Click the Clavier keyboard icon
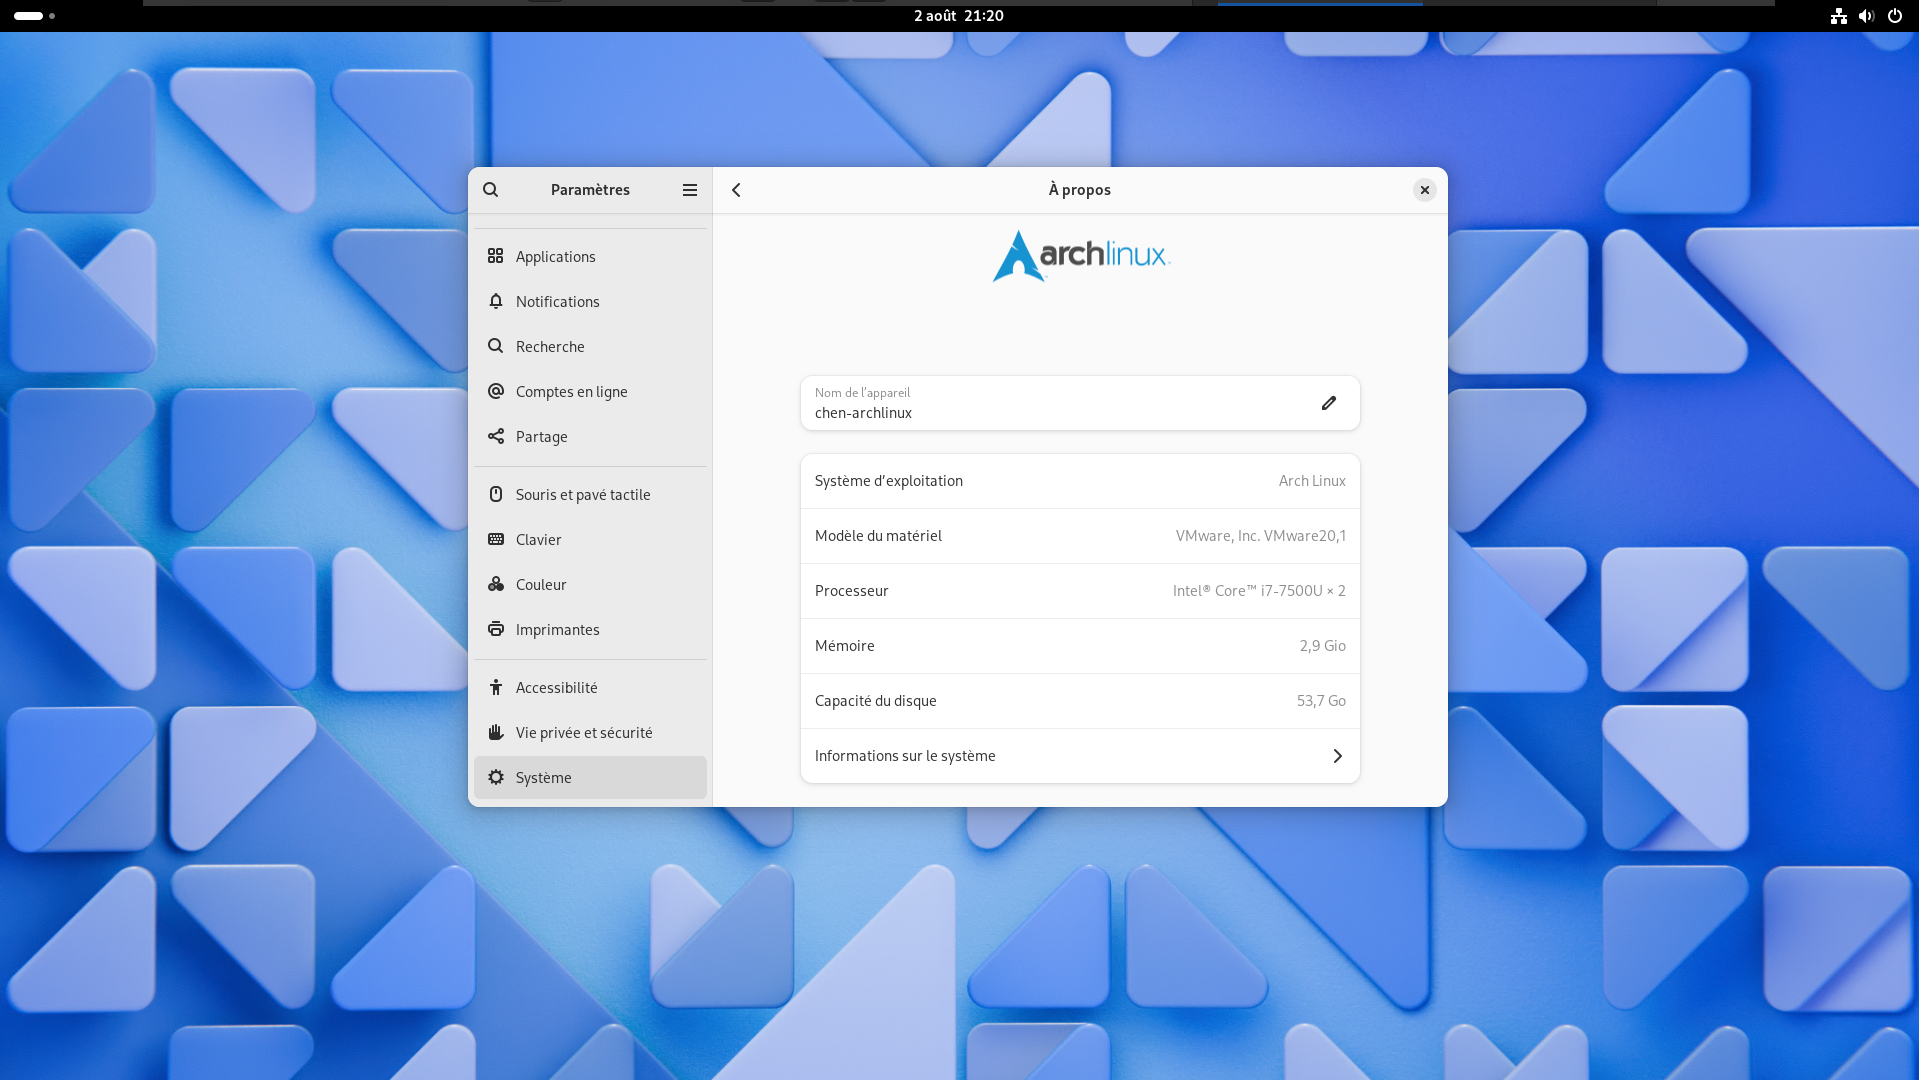 (x=496, y=539)
